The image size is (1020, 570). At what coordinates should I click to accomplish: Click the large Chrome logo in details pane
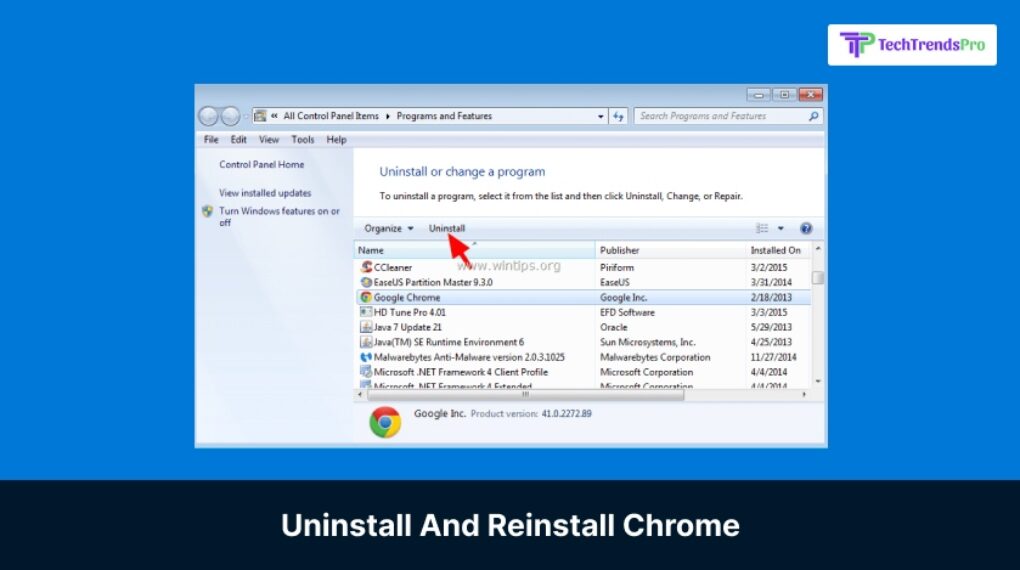[385, 422]
